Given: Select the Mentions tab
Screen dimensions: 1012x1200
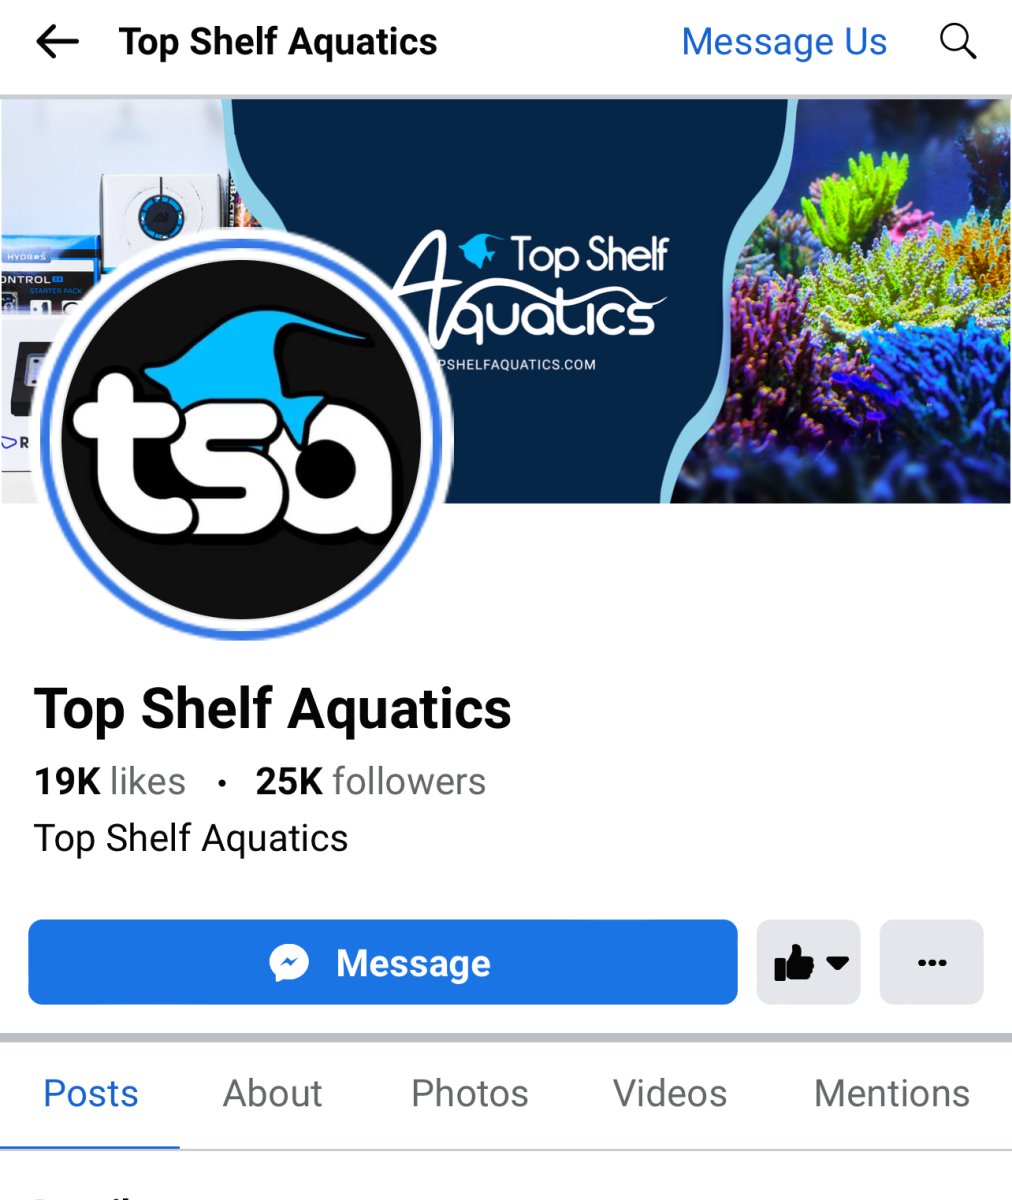Looking at the screenshot, I should 892,1093.
